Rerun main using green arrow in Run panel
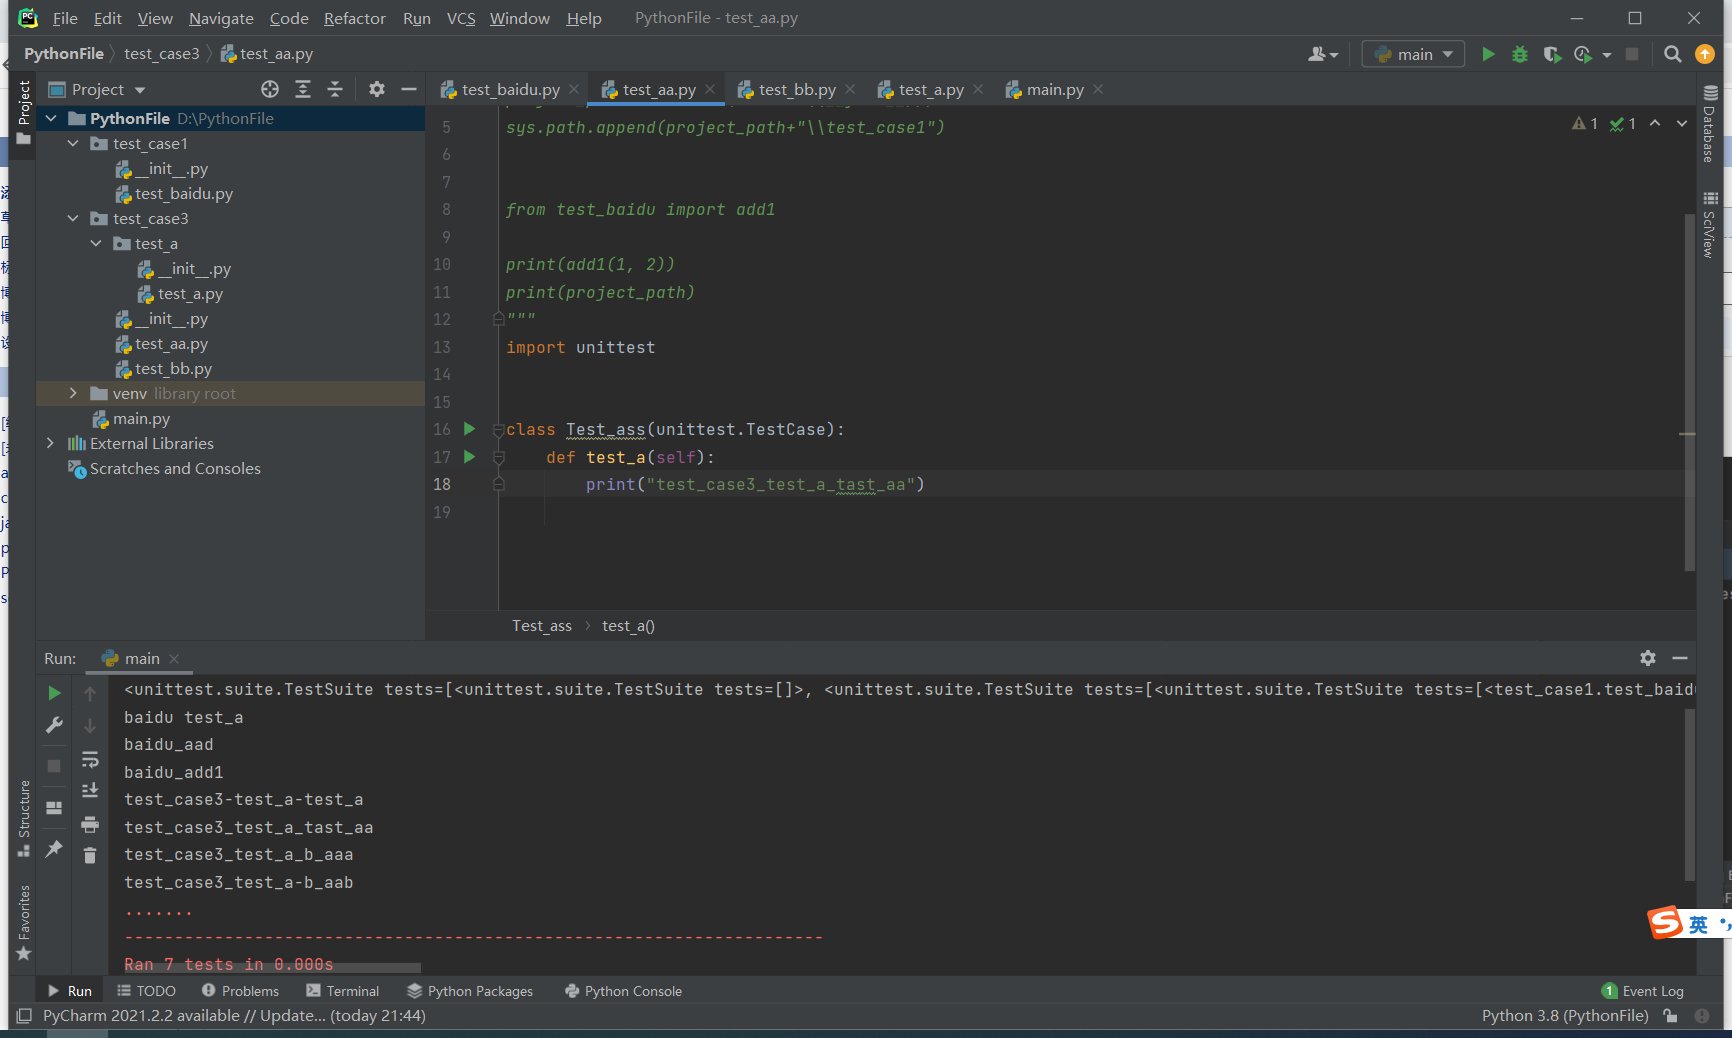Image resolution: width=1732 pixels, height=1038 pixels. [x=54, y=693]
